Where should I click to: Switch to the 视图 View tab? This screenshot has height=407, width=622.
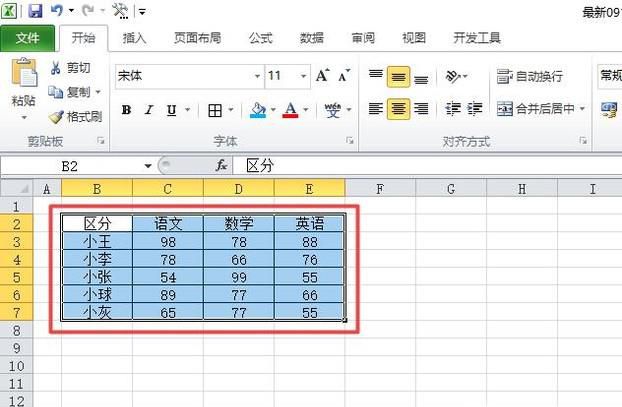(x=414, y=38)
